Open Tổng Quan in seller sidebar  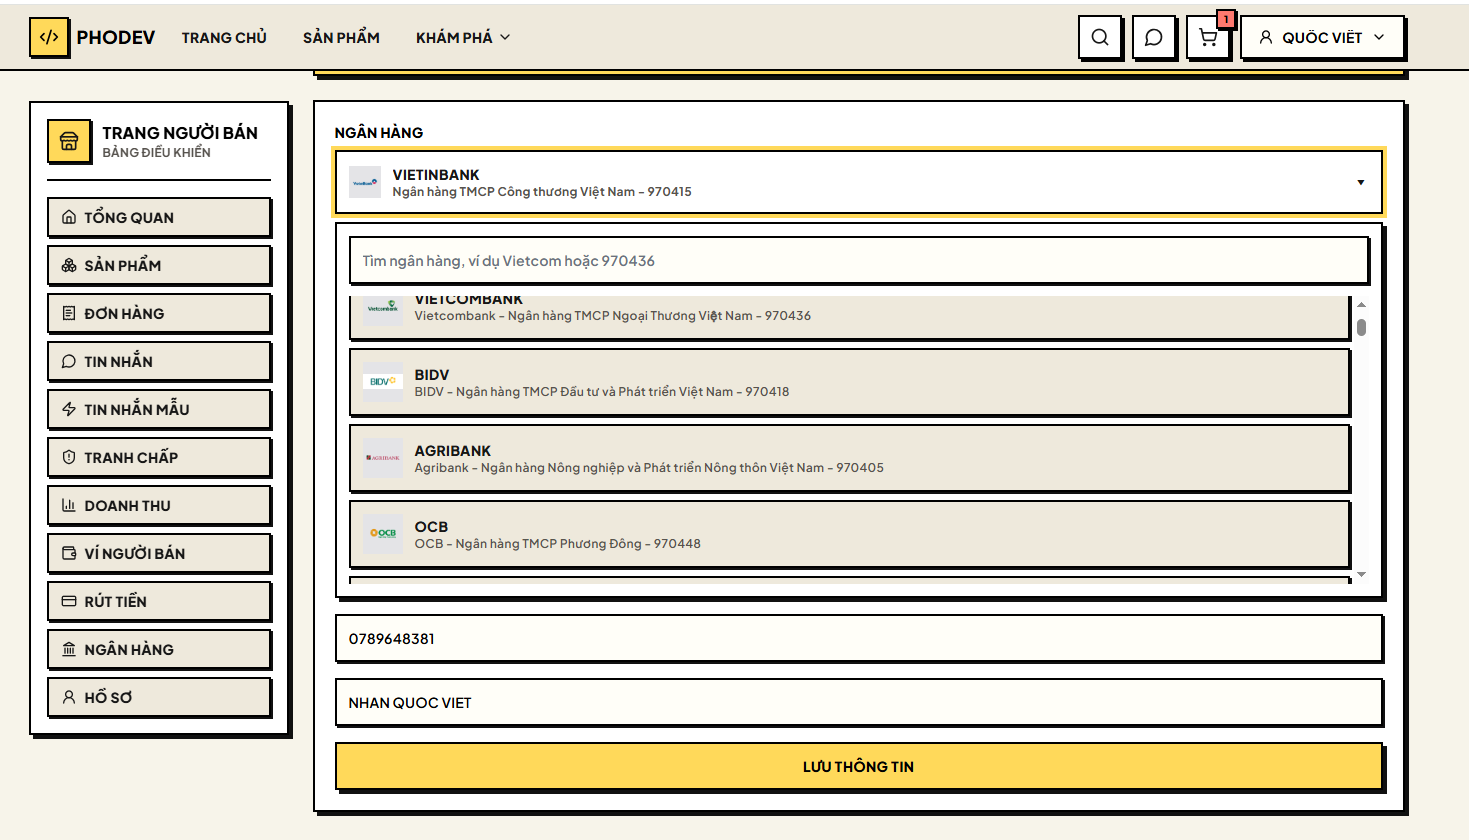coord(159,217)
